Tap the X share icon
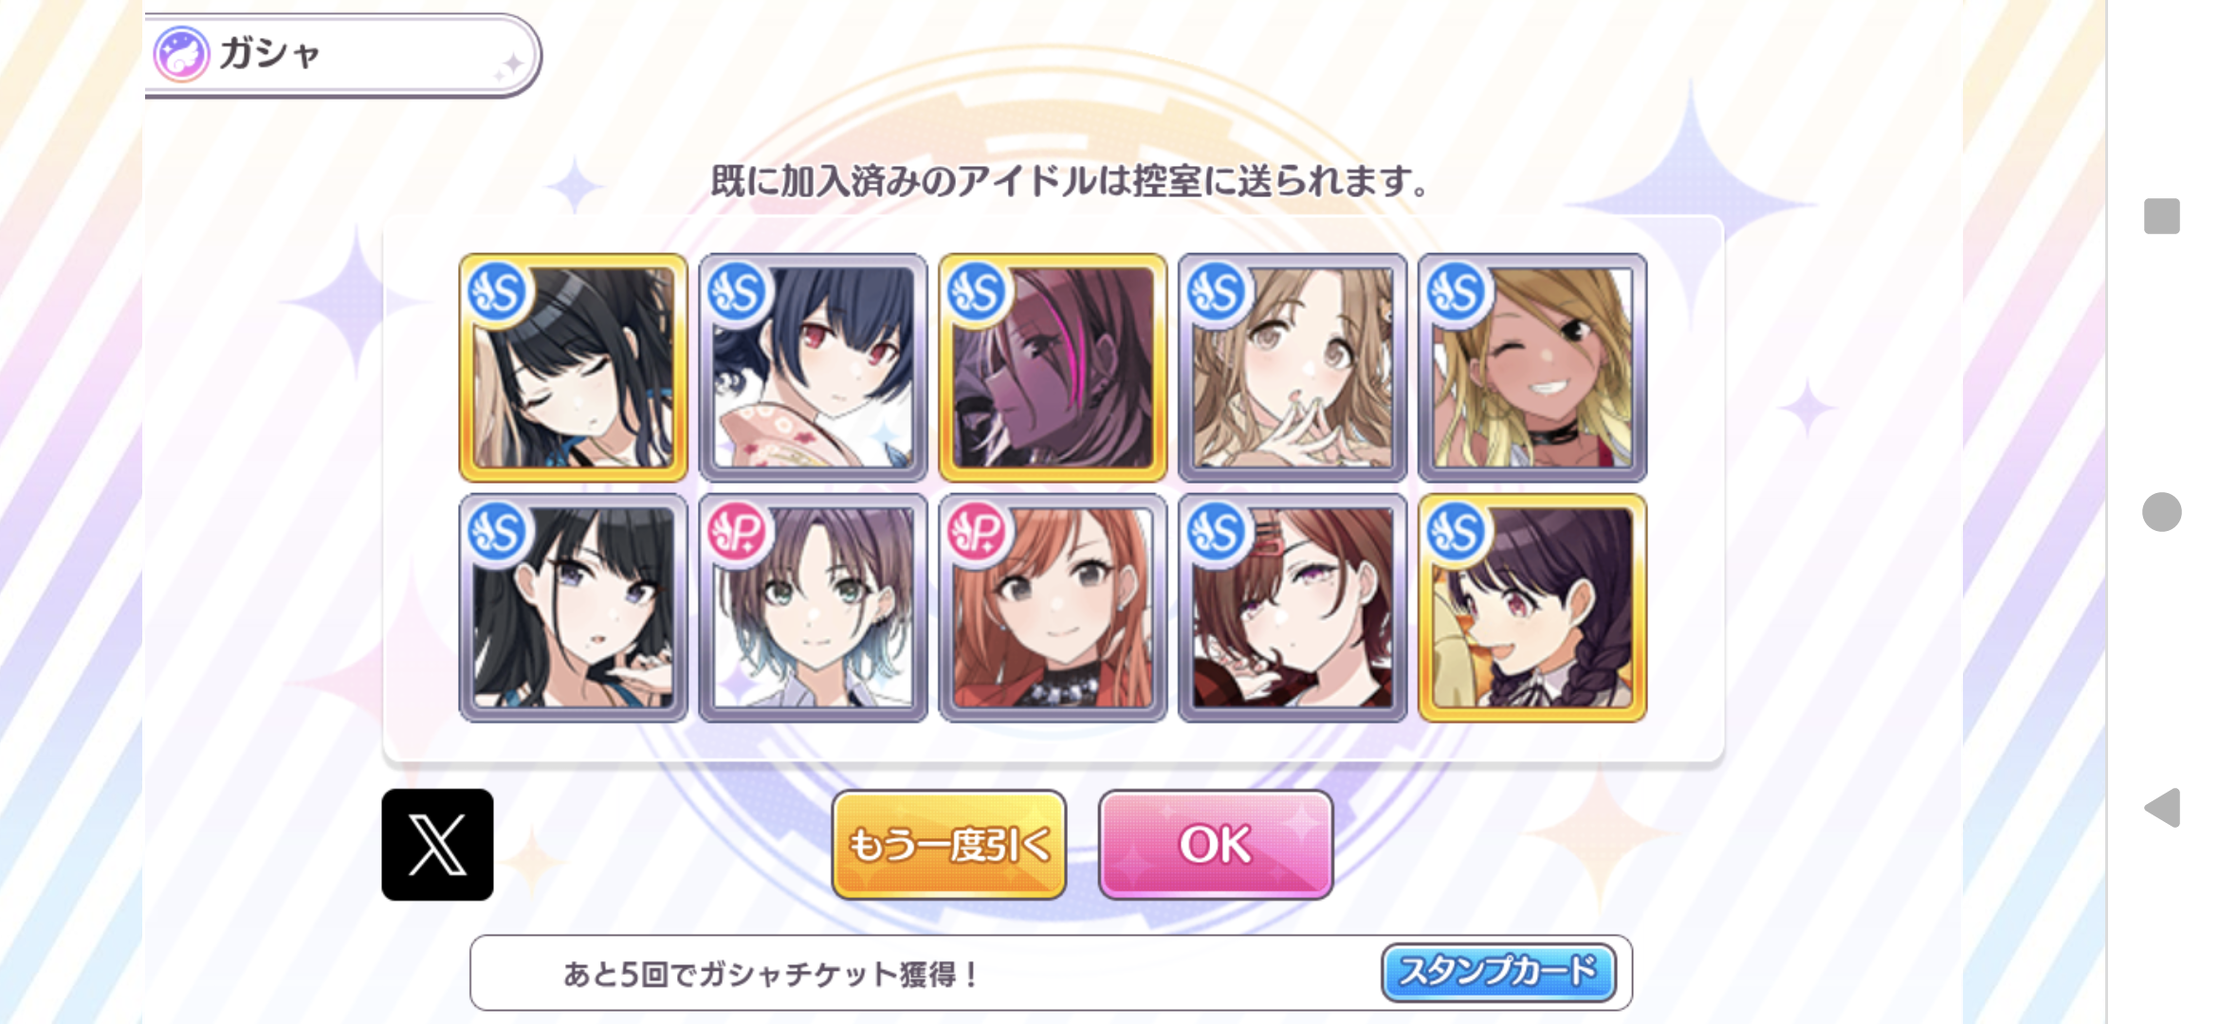Image resolution: width=2219 pixels, height=1024 pixels. [437, 844]
